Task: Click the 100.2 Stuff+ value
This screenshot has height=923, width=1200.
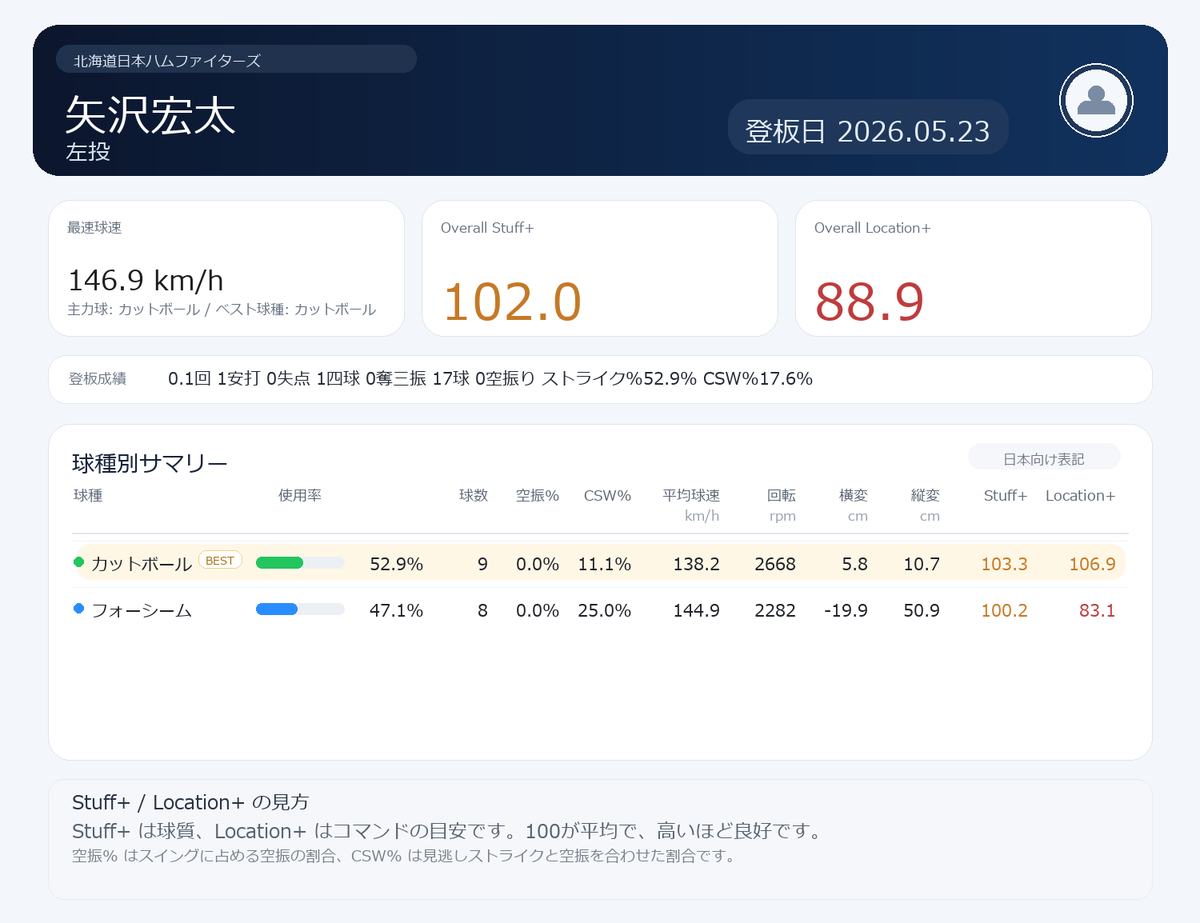Action: tap(1004, 610)
